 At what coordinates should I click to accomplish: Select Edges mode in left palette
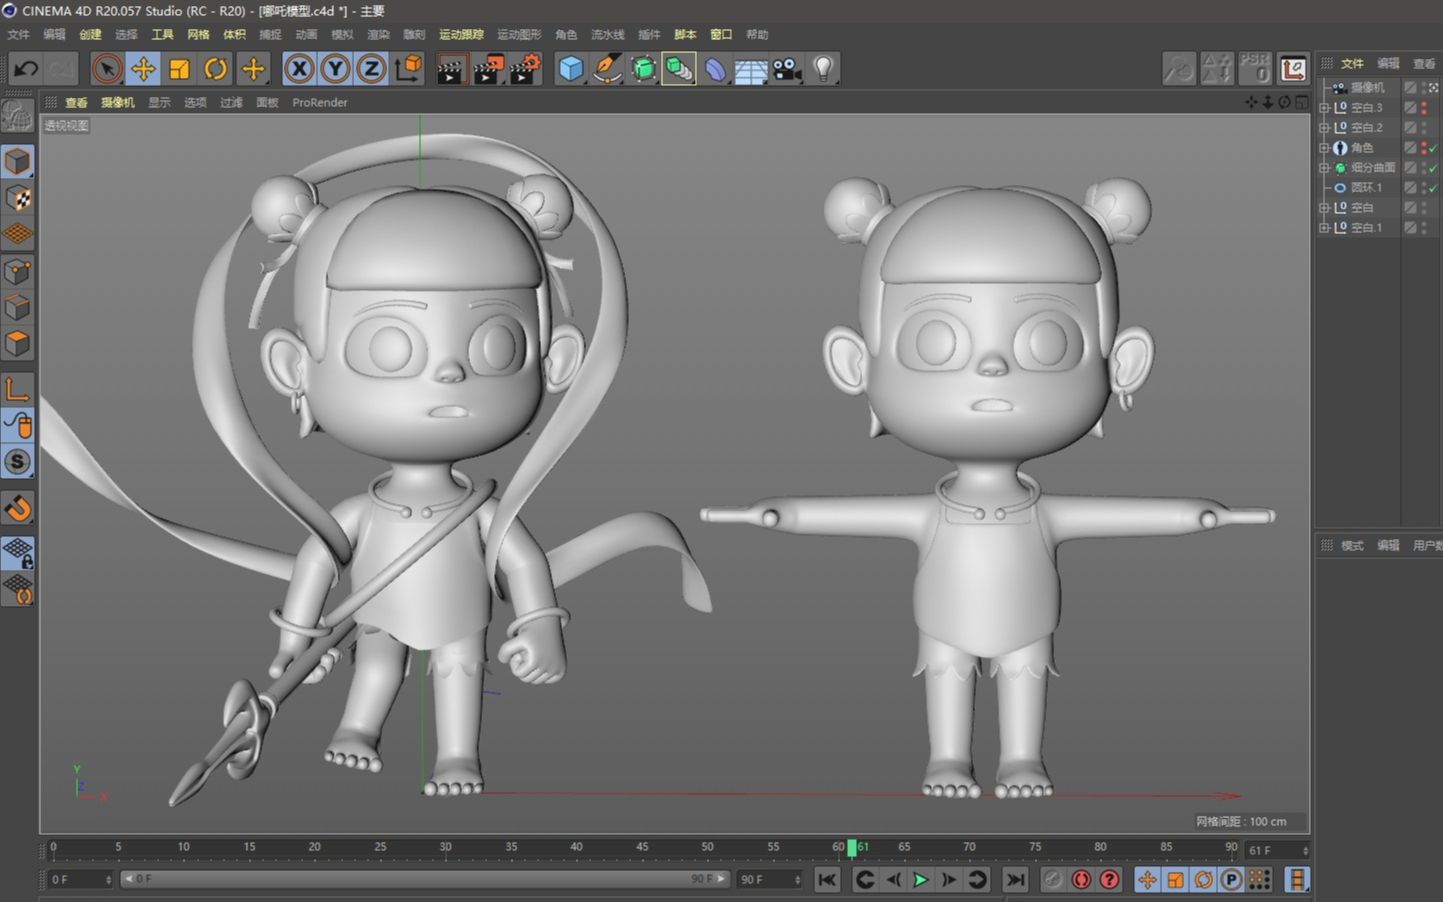(x=17, y=307)
